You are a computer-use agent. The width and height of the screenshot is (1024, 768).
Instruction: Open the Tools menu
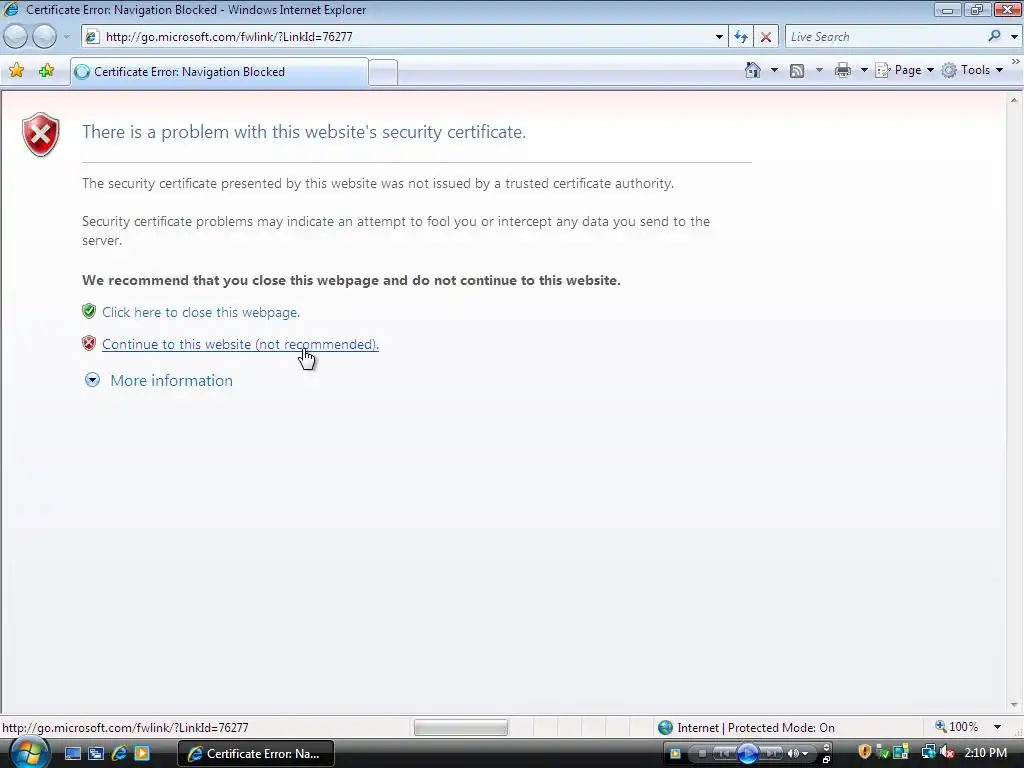[x=972, y=70]
